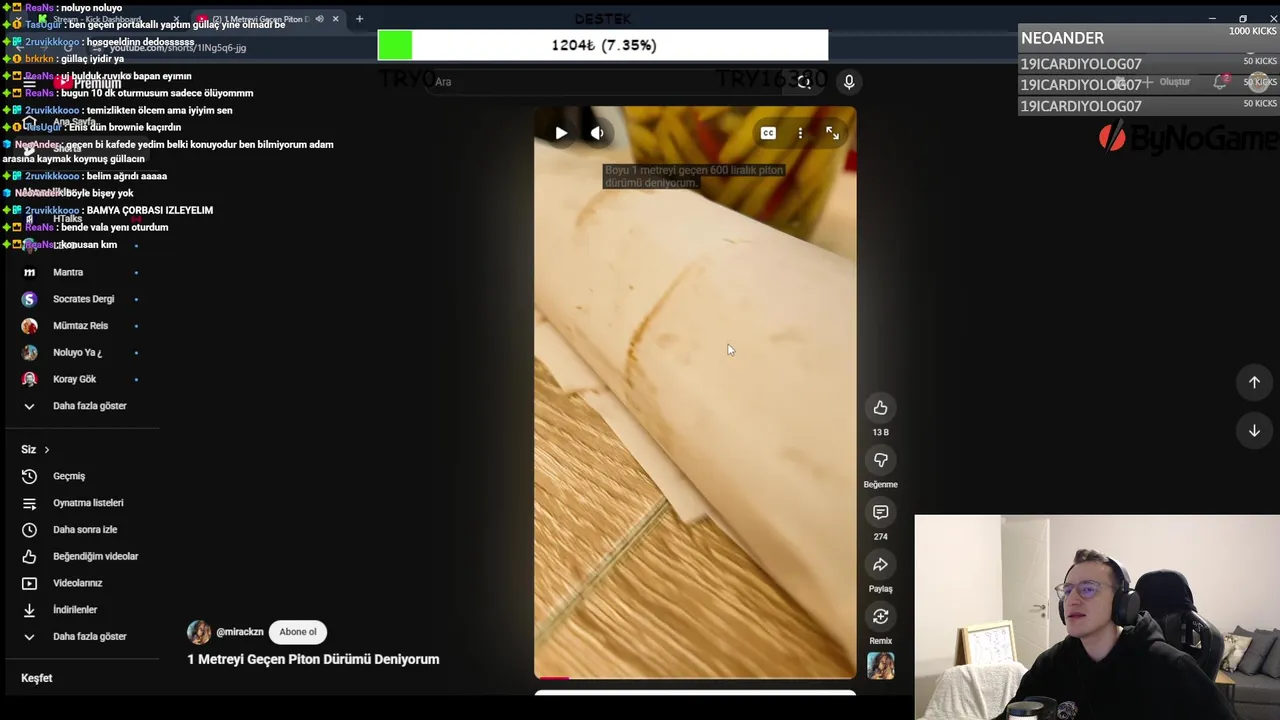Click the İndirilenler download arrow icon

[29, 609]
